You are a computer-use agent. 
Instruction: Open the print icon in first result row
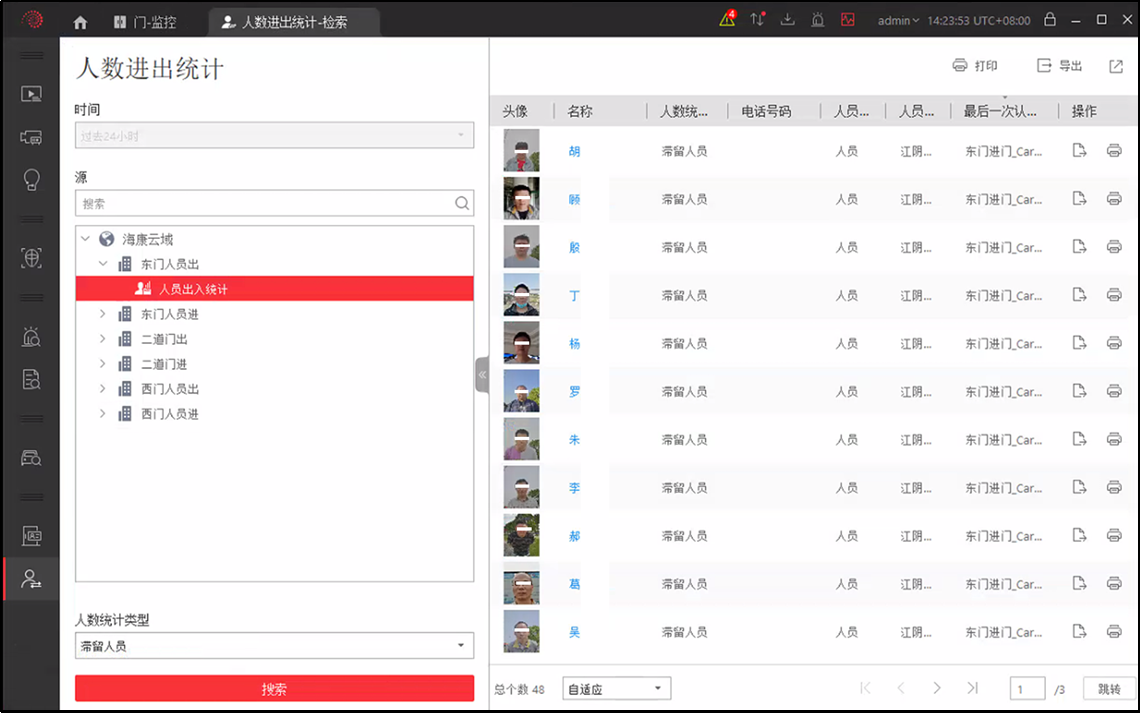tap(1112, 151)
